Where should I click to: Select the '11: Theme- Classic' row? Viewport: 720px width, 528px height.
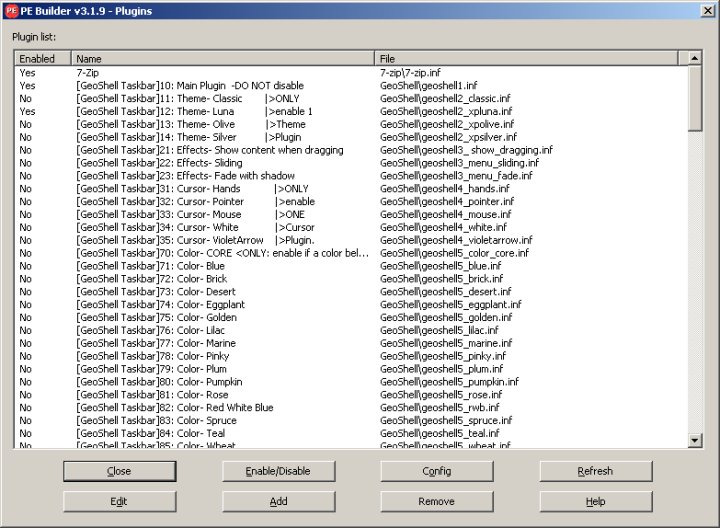pyautogui.click(x=351, y=98)
